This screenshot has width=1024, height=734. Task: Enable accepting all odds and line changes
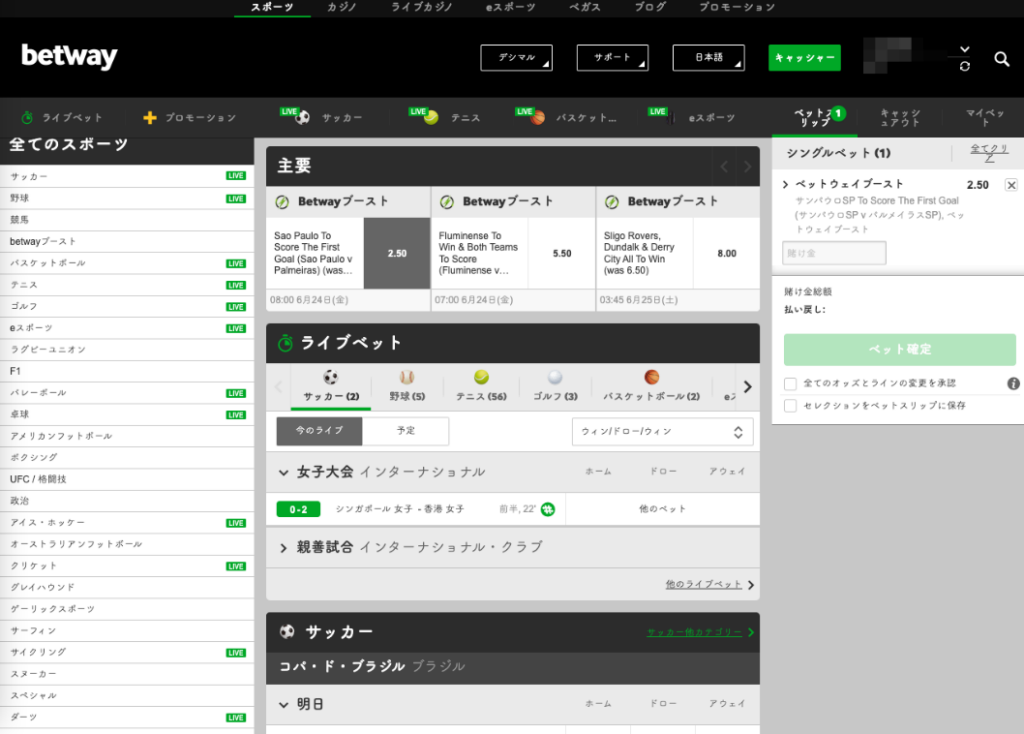(790, 383)
